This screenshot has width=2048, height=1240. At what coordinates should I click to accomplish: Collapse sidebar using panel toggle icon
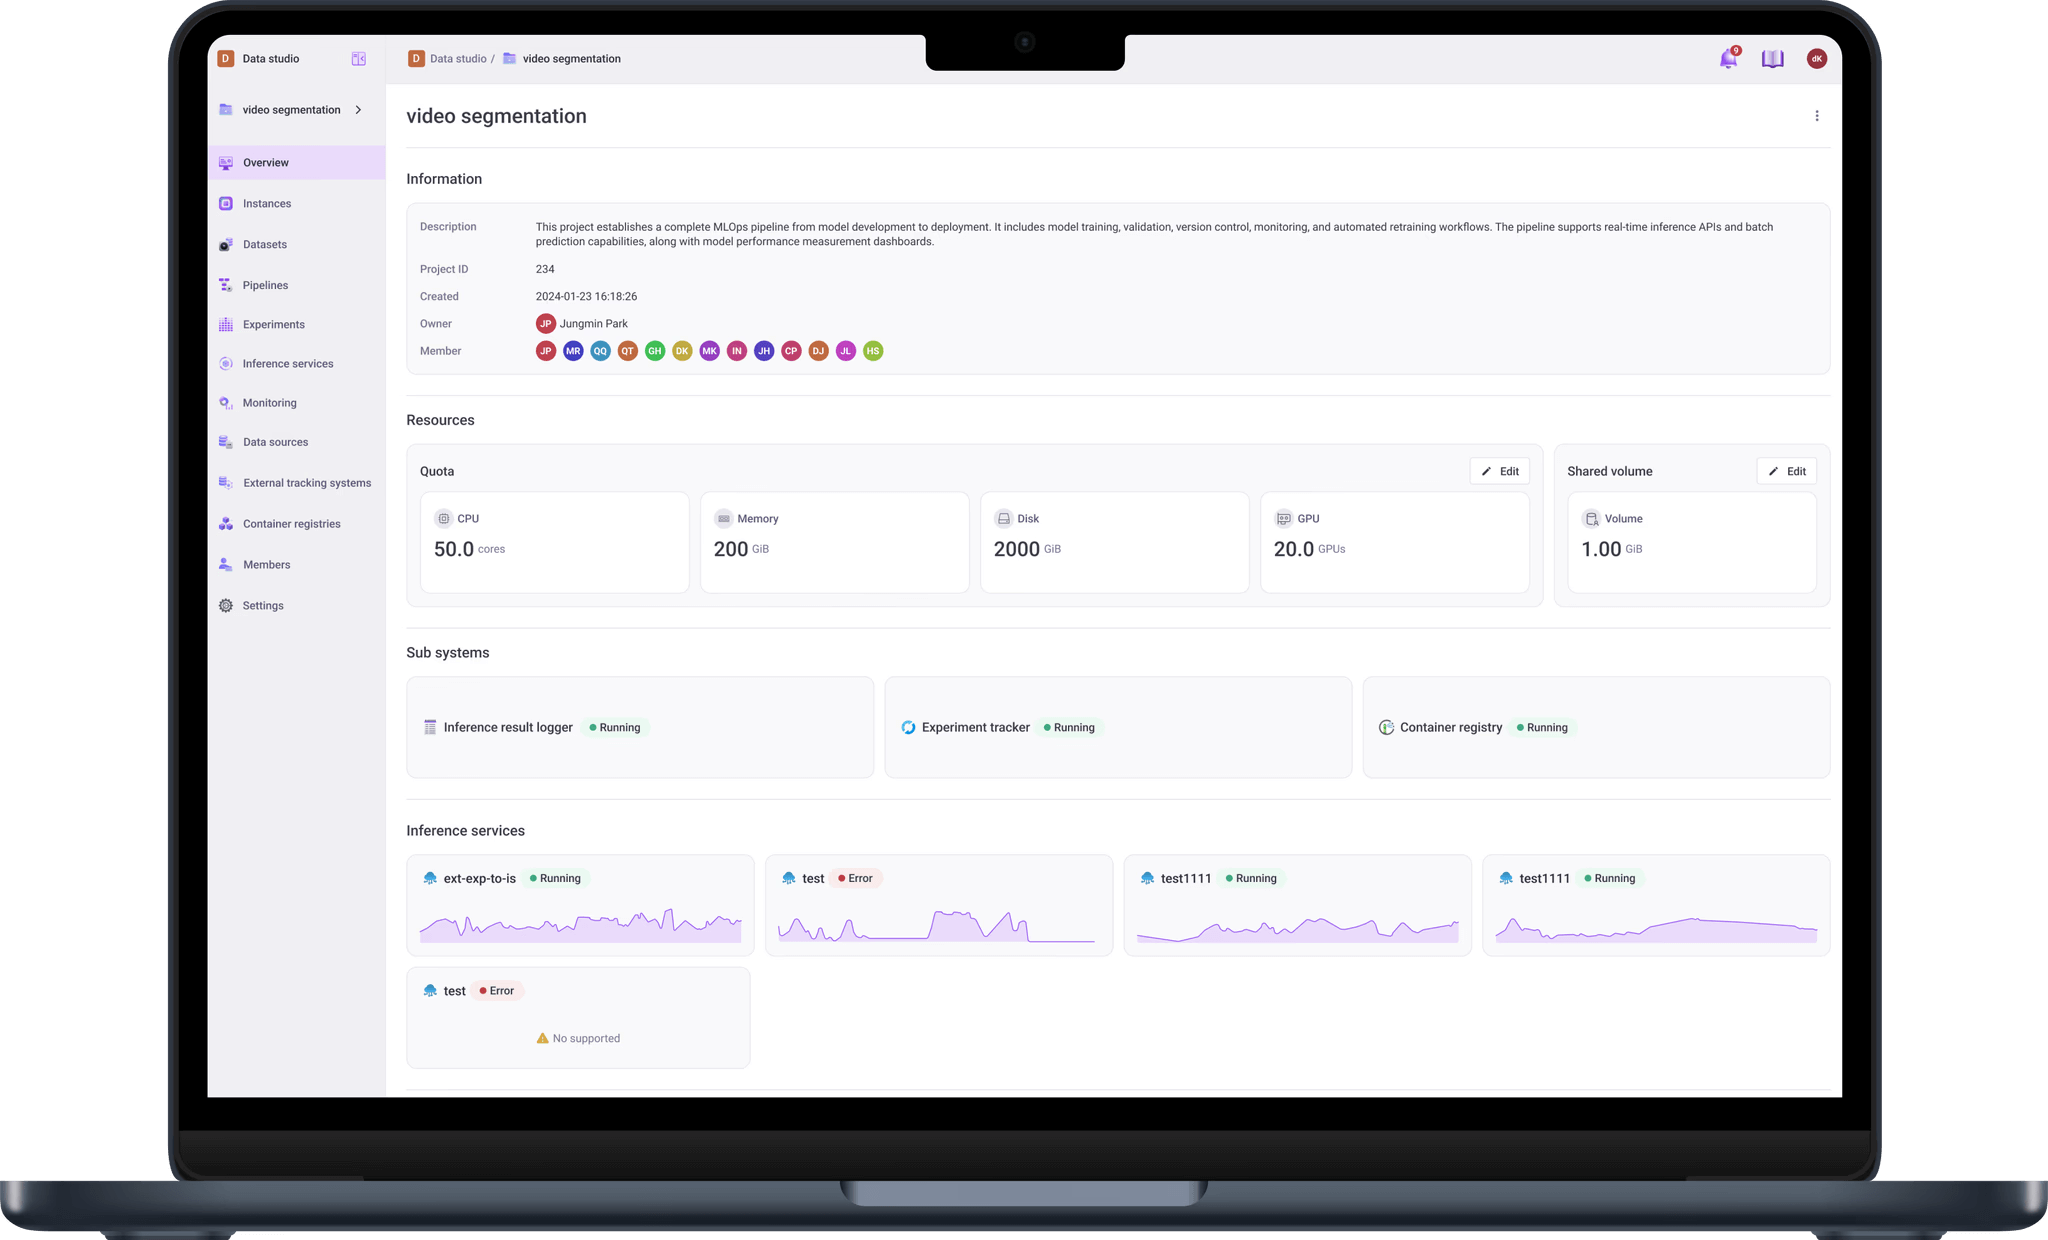point(358,59)
